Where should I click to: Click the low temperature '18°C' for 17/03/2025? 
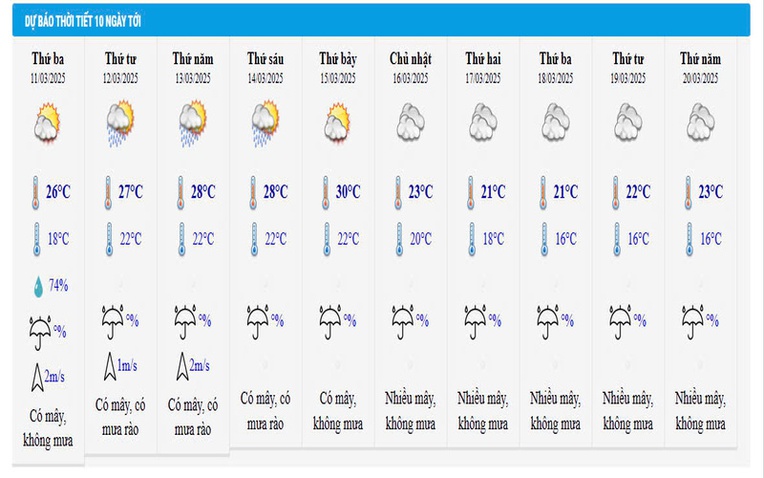click(x=493, y=239)
